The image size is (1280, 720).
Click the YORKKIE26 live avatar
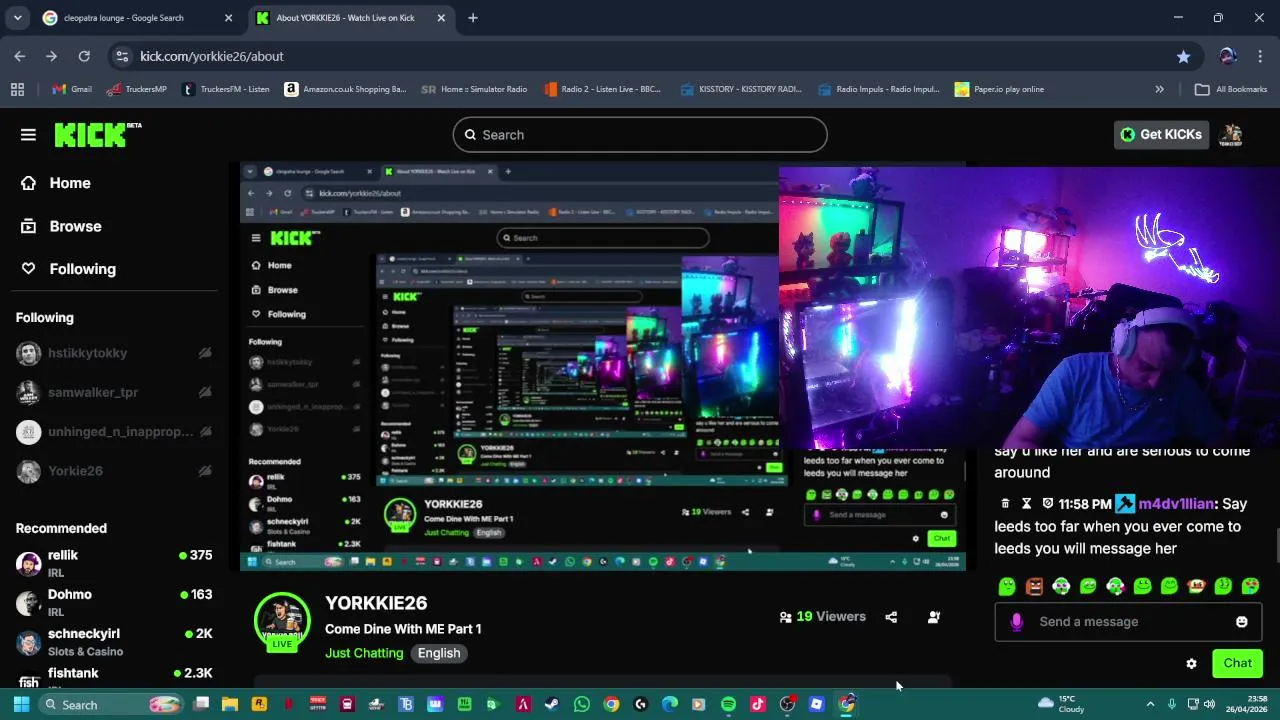(282, 621)
